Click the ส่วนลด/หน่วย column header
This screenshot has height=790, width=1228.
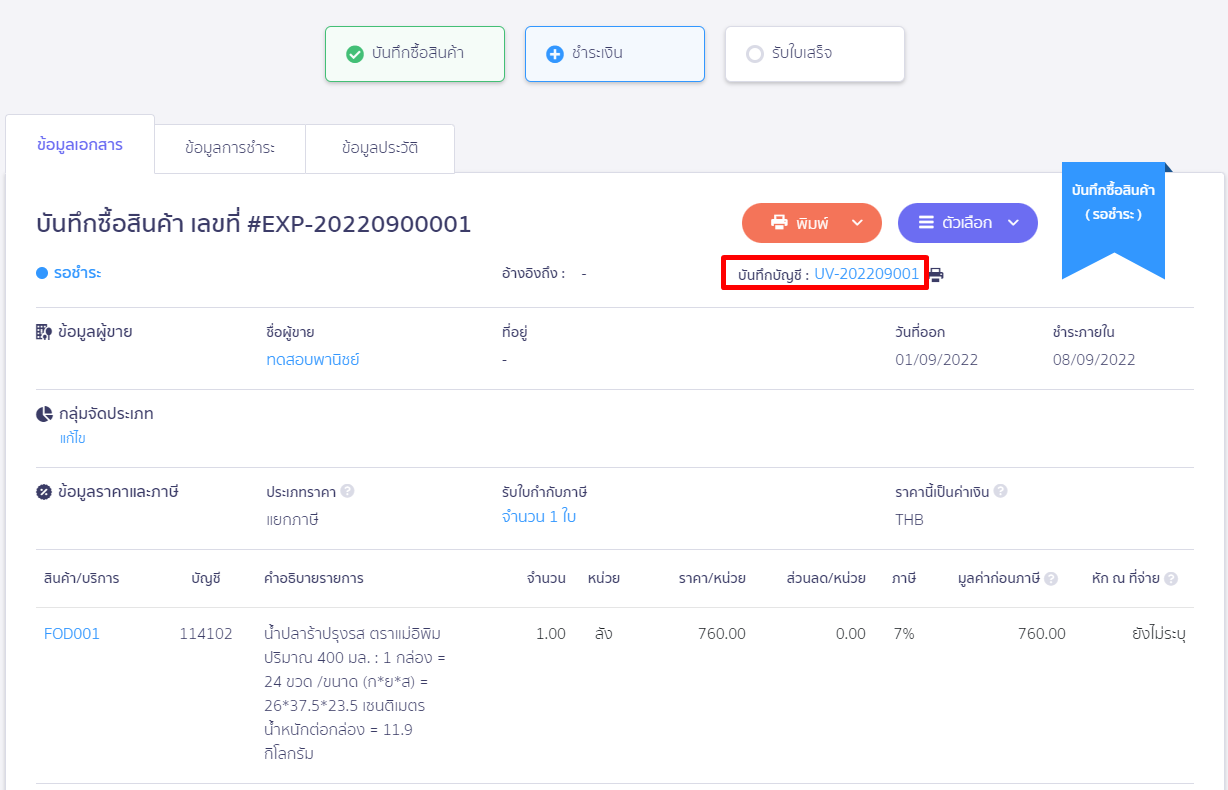pyautogui.click(x=826, y=578)
